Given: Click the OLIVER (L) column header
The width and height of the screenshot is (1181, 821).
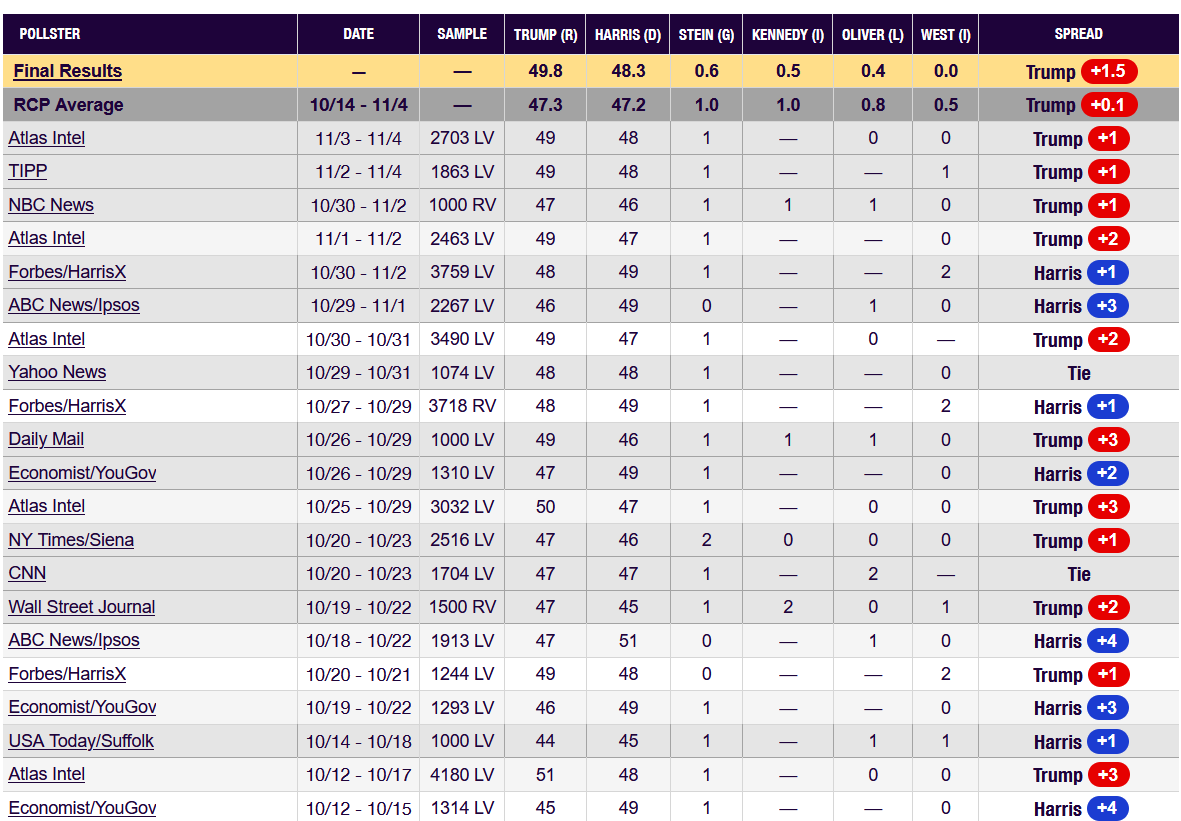Looking at the screenshot, I should (x=872, y=35).
